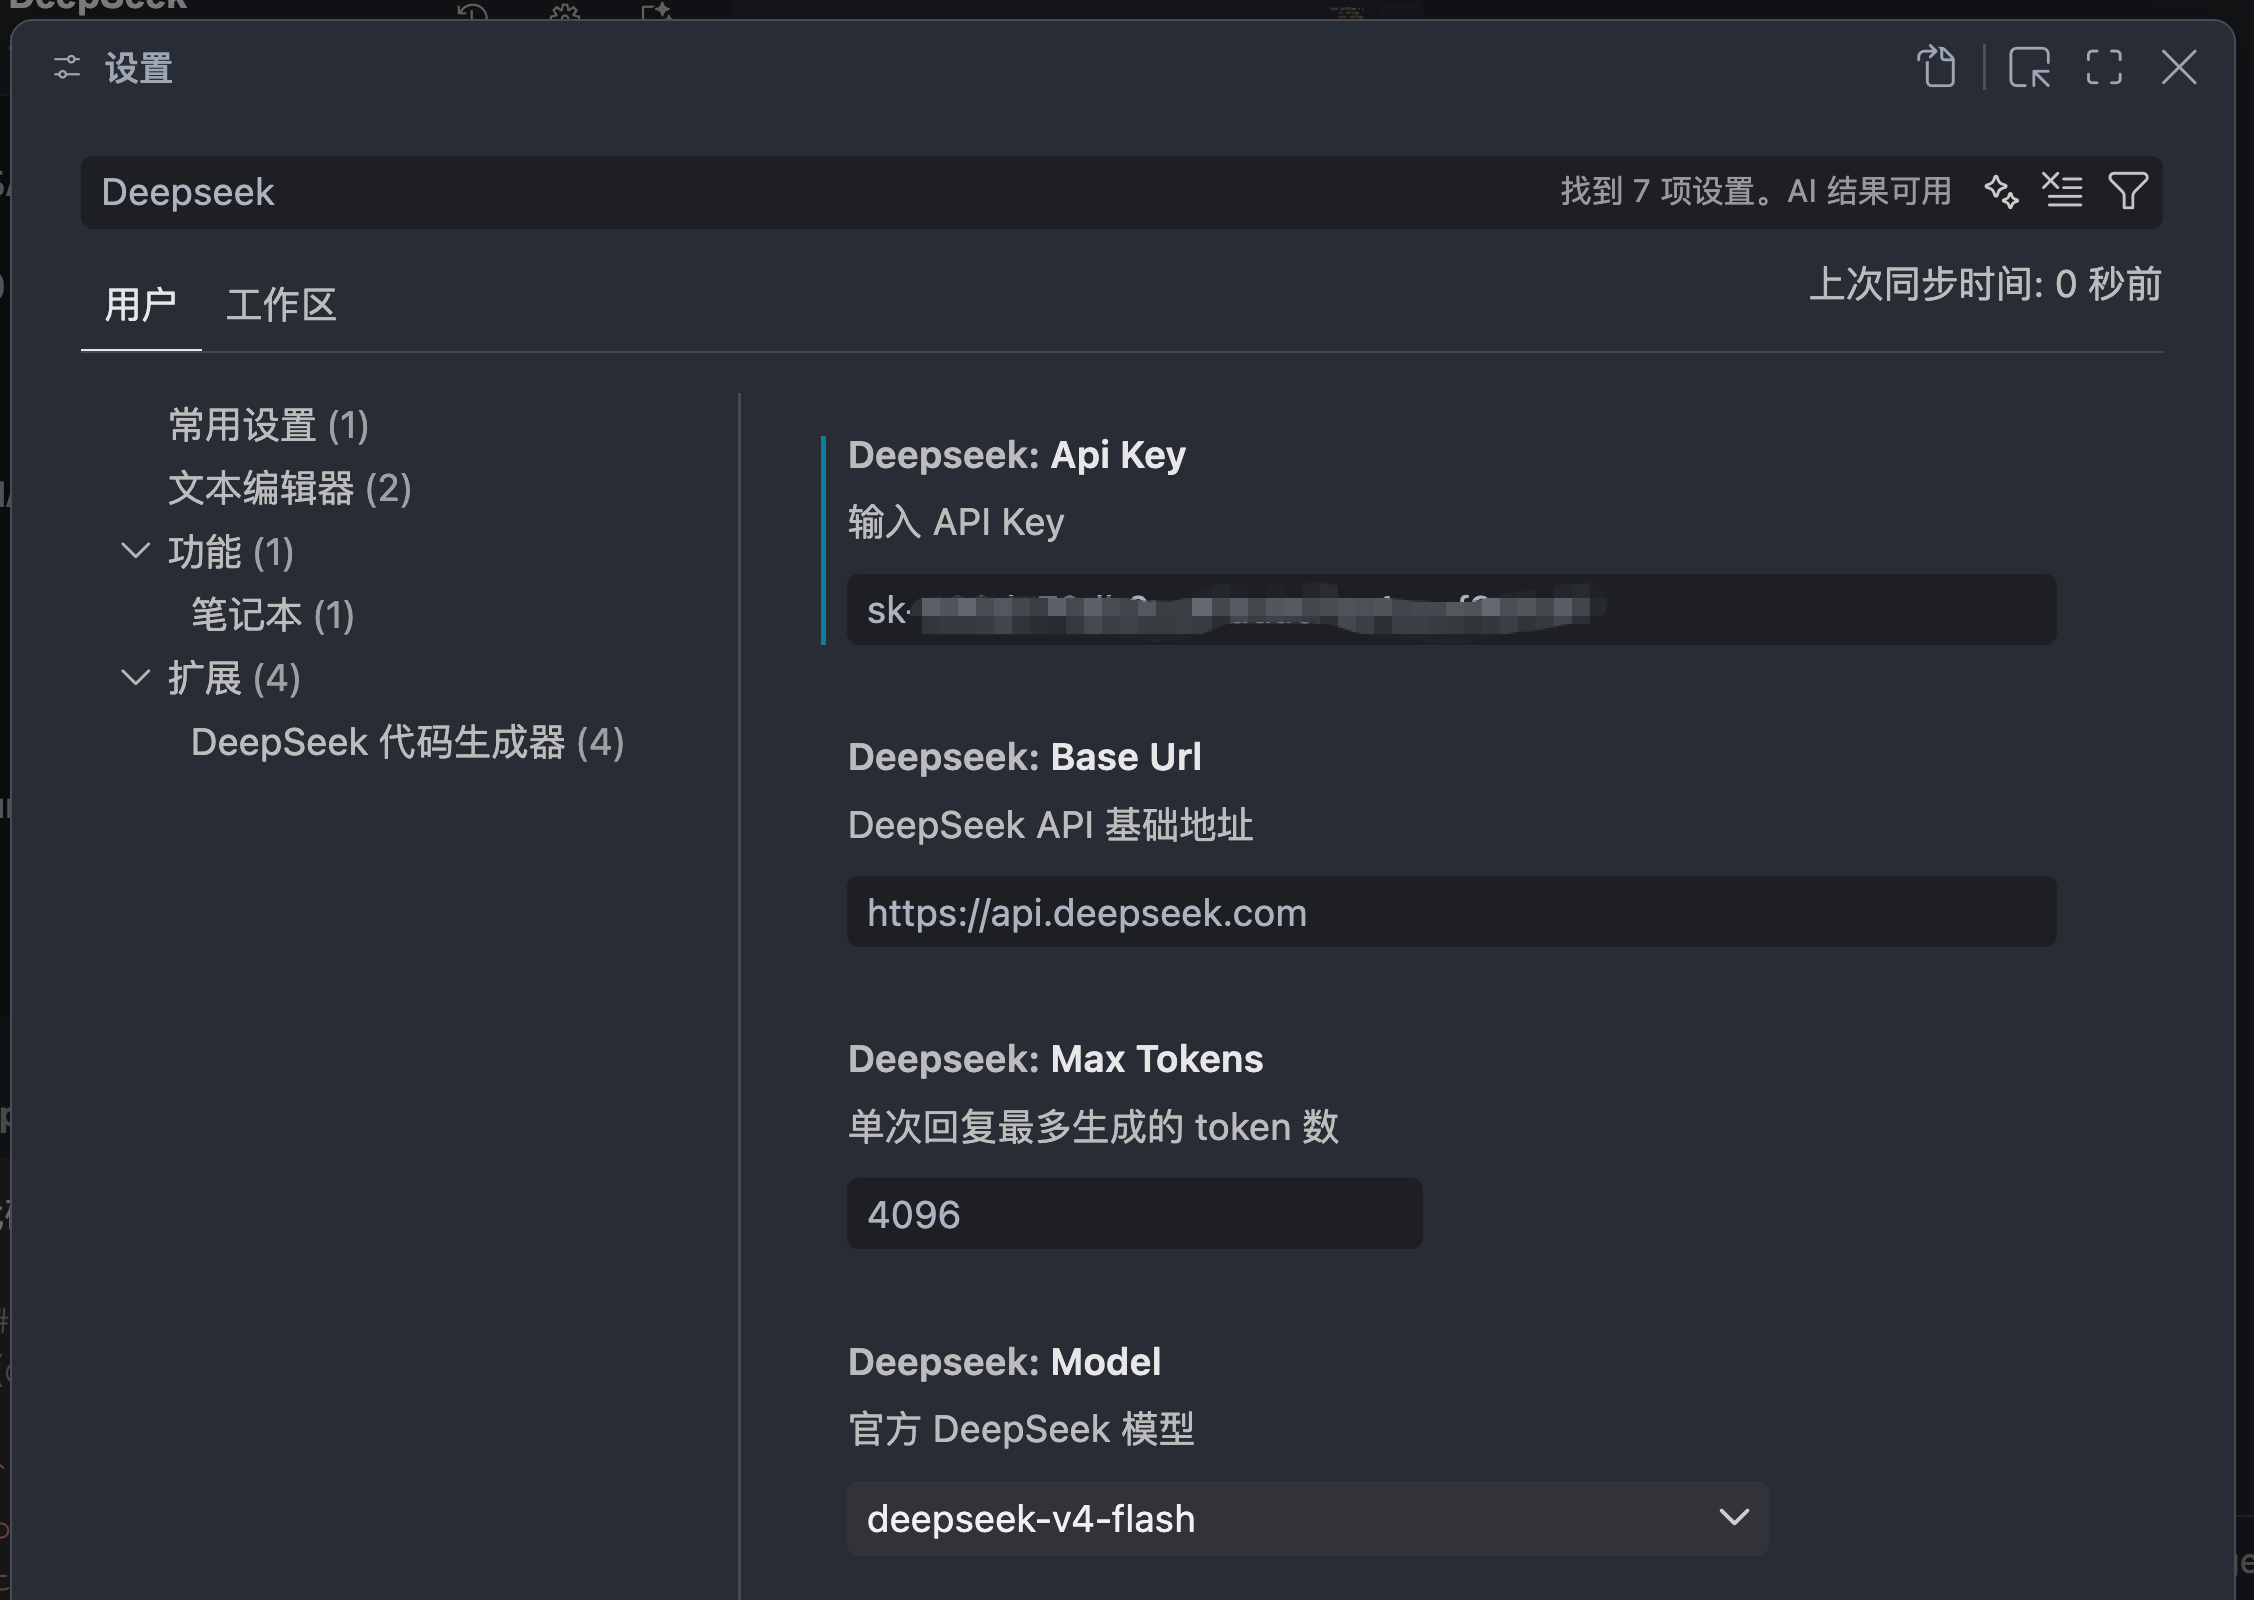Click the 'Deepseek: Model' setting title
The height and width of the screenshot is (1600, 2254).
click(x=1004, y=1362)
